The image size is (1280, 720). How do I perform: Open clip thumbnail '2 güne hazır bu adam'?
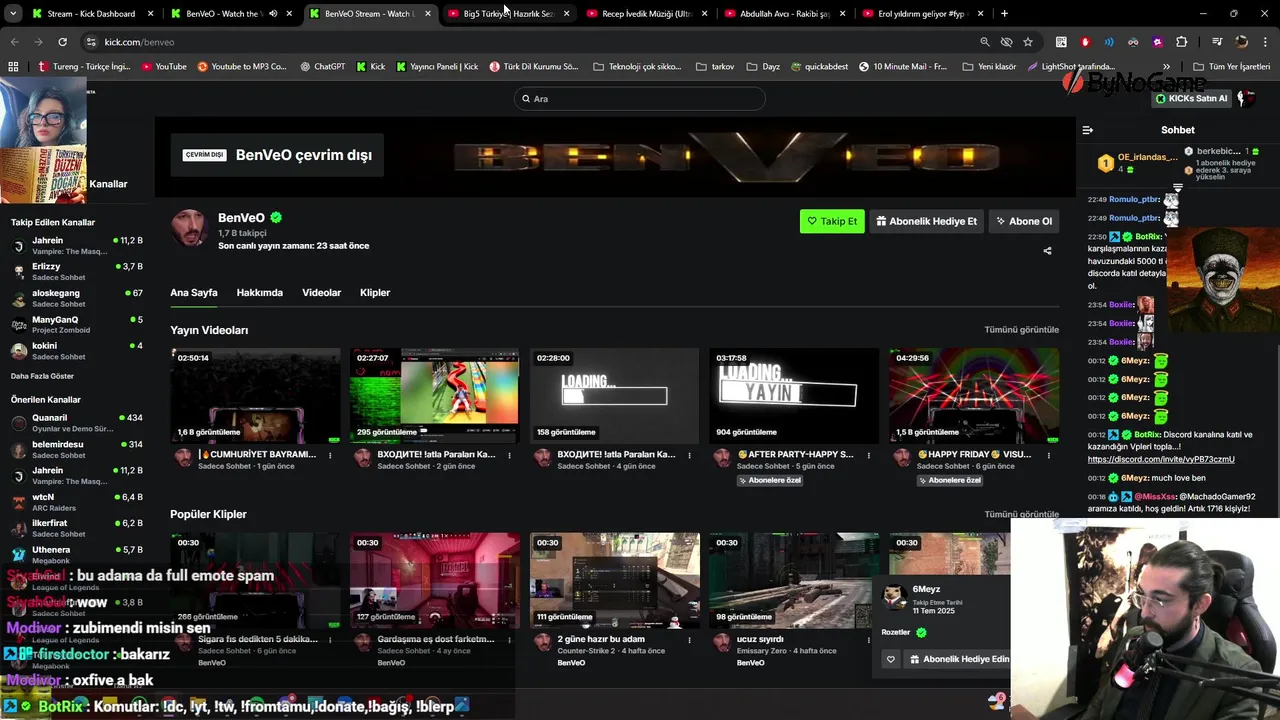click(614, 580)
